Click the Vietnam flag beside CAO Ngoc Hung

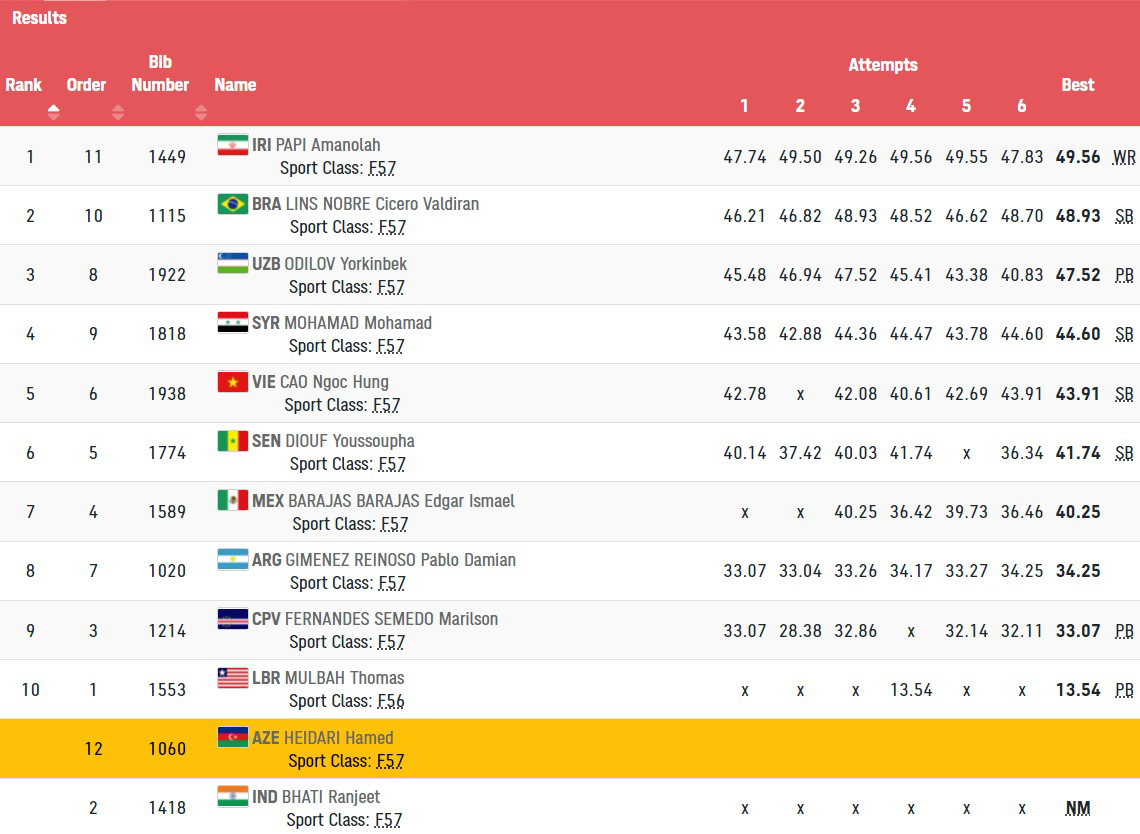[x=233, y=381]
